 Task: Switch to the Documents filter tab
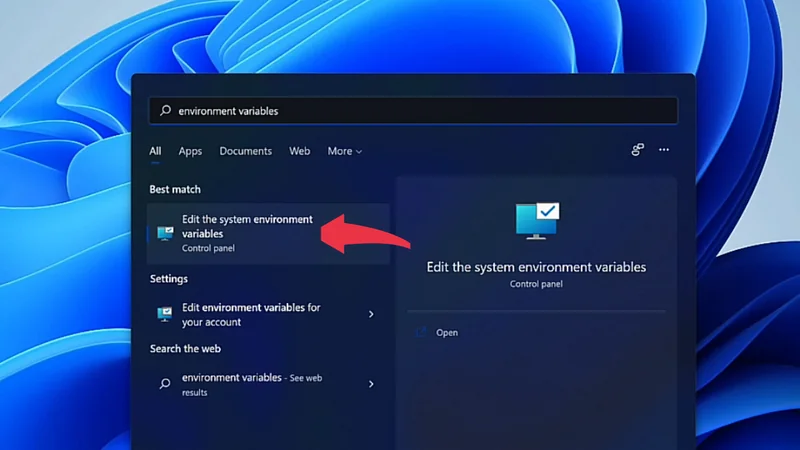click(x=245, y=151)
